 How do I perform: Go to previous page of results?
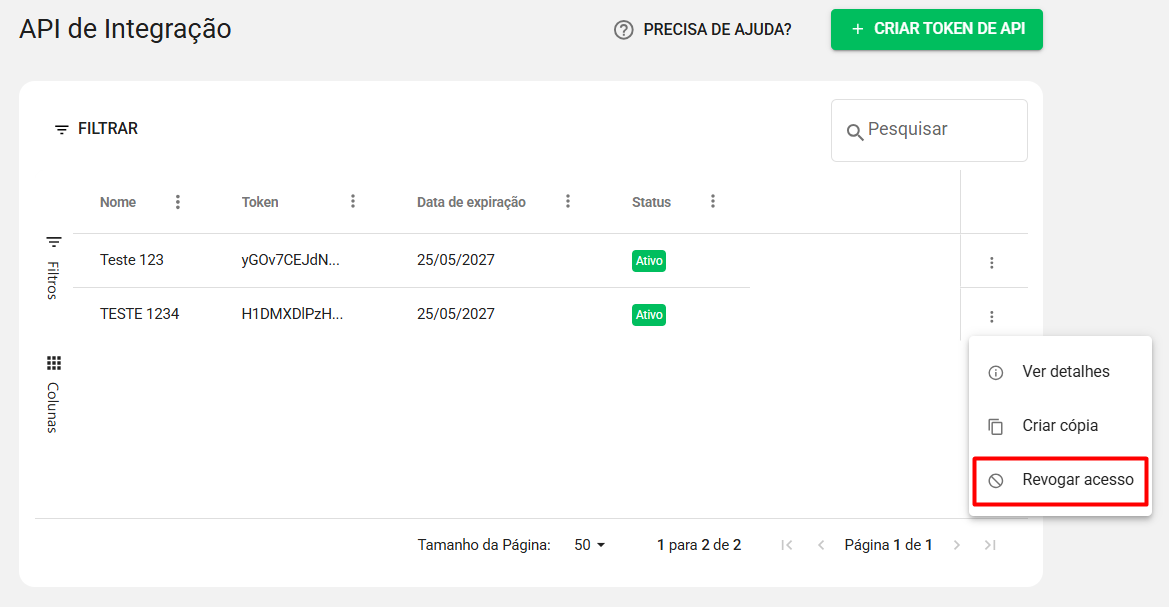point(821,545)
